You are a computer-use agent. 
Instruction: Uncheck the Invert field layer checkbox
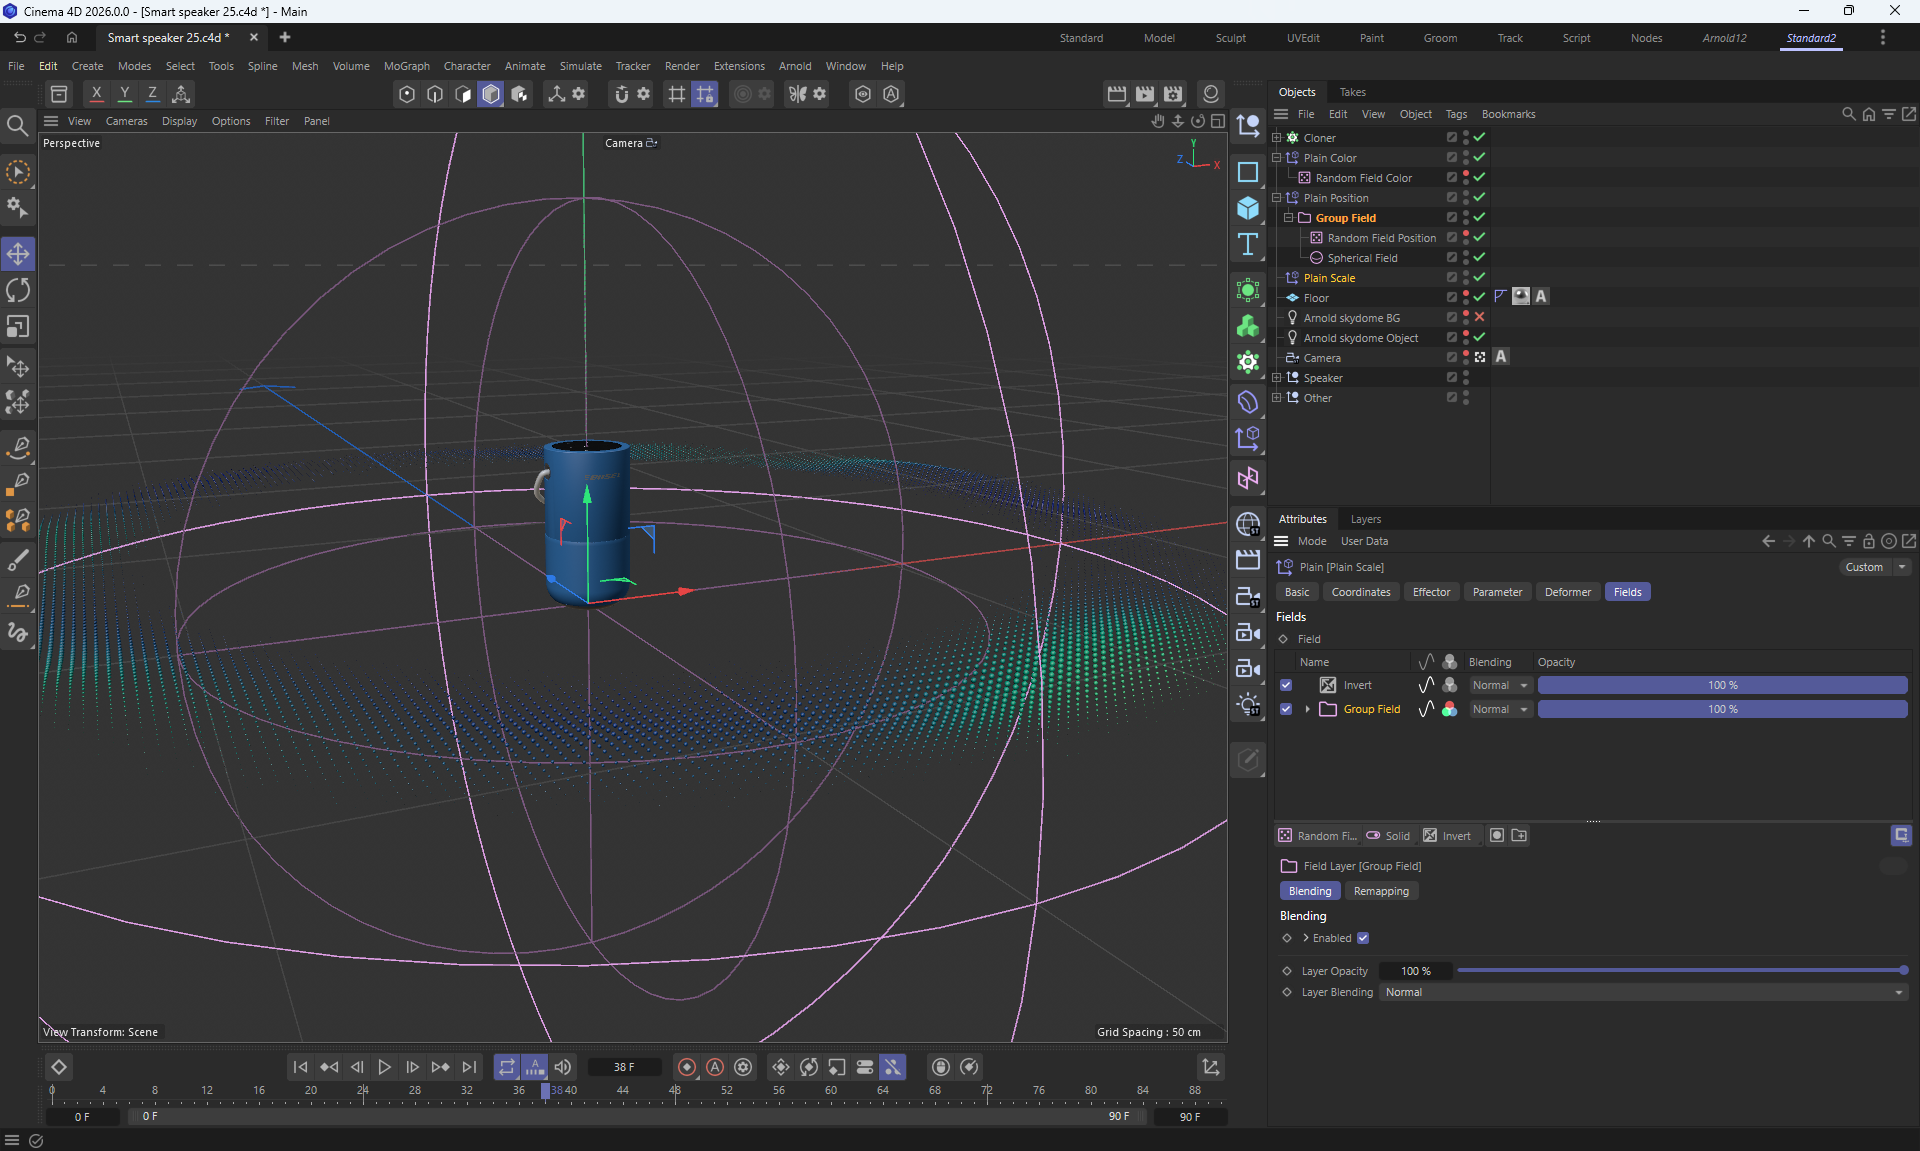click(1286, 685)
